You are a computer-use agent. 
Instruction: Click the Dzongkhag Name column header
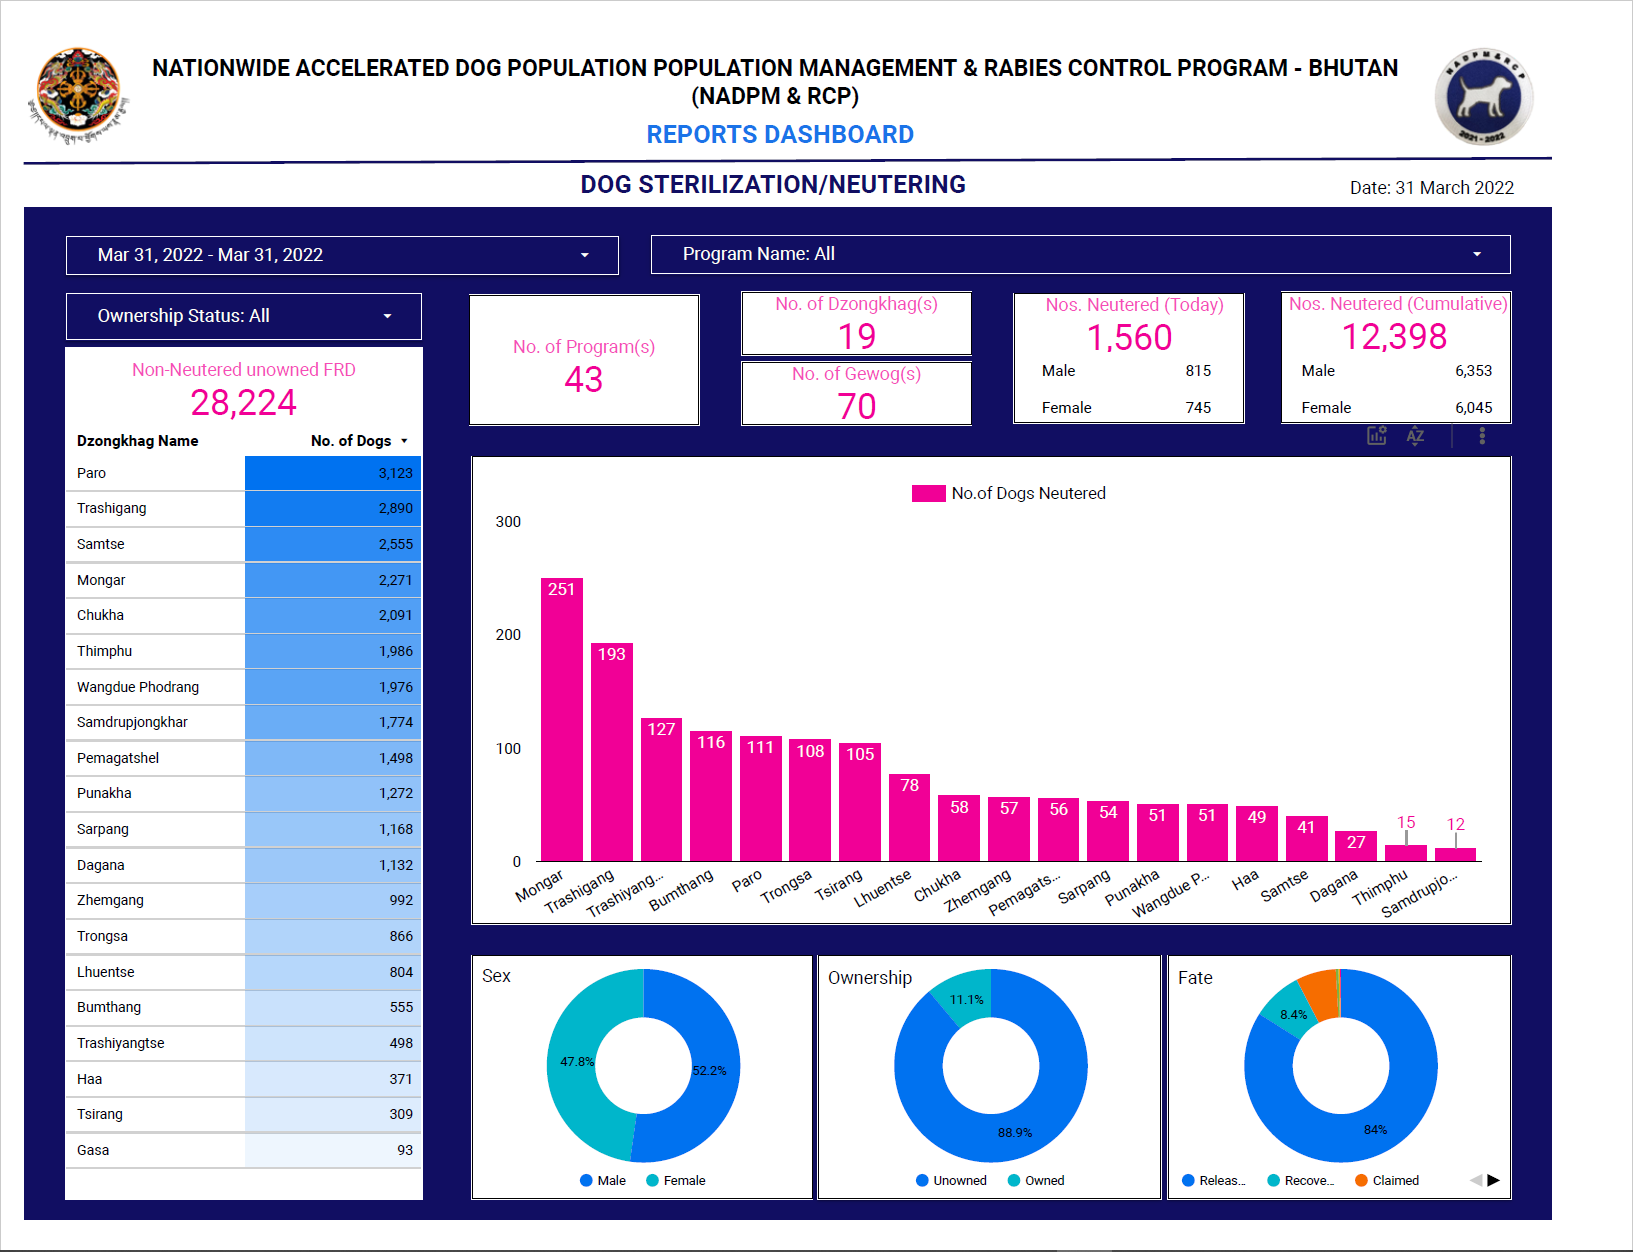tap(138, 441)
